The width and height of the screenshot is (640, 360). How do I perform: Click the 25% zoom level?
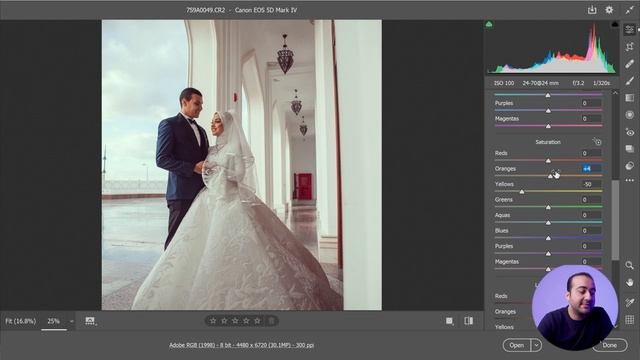[x=53, y=321]
